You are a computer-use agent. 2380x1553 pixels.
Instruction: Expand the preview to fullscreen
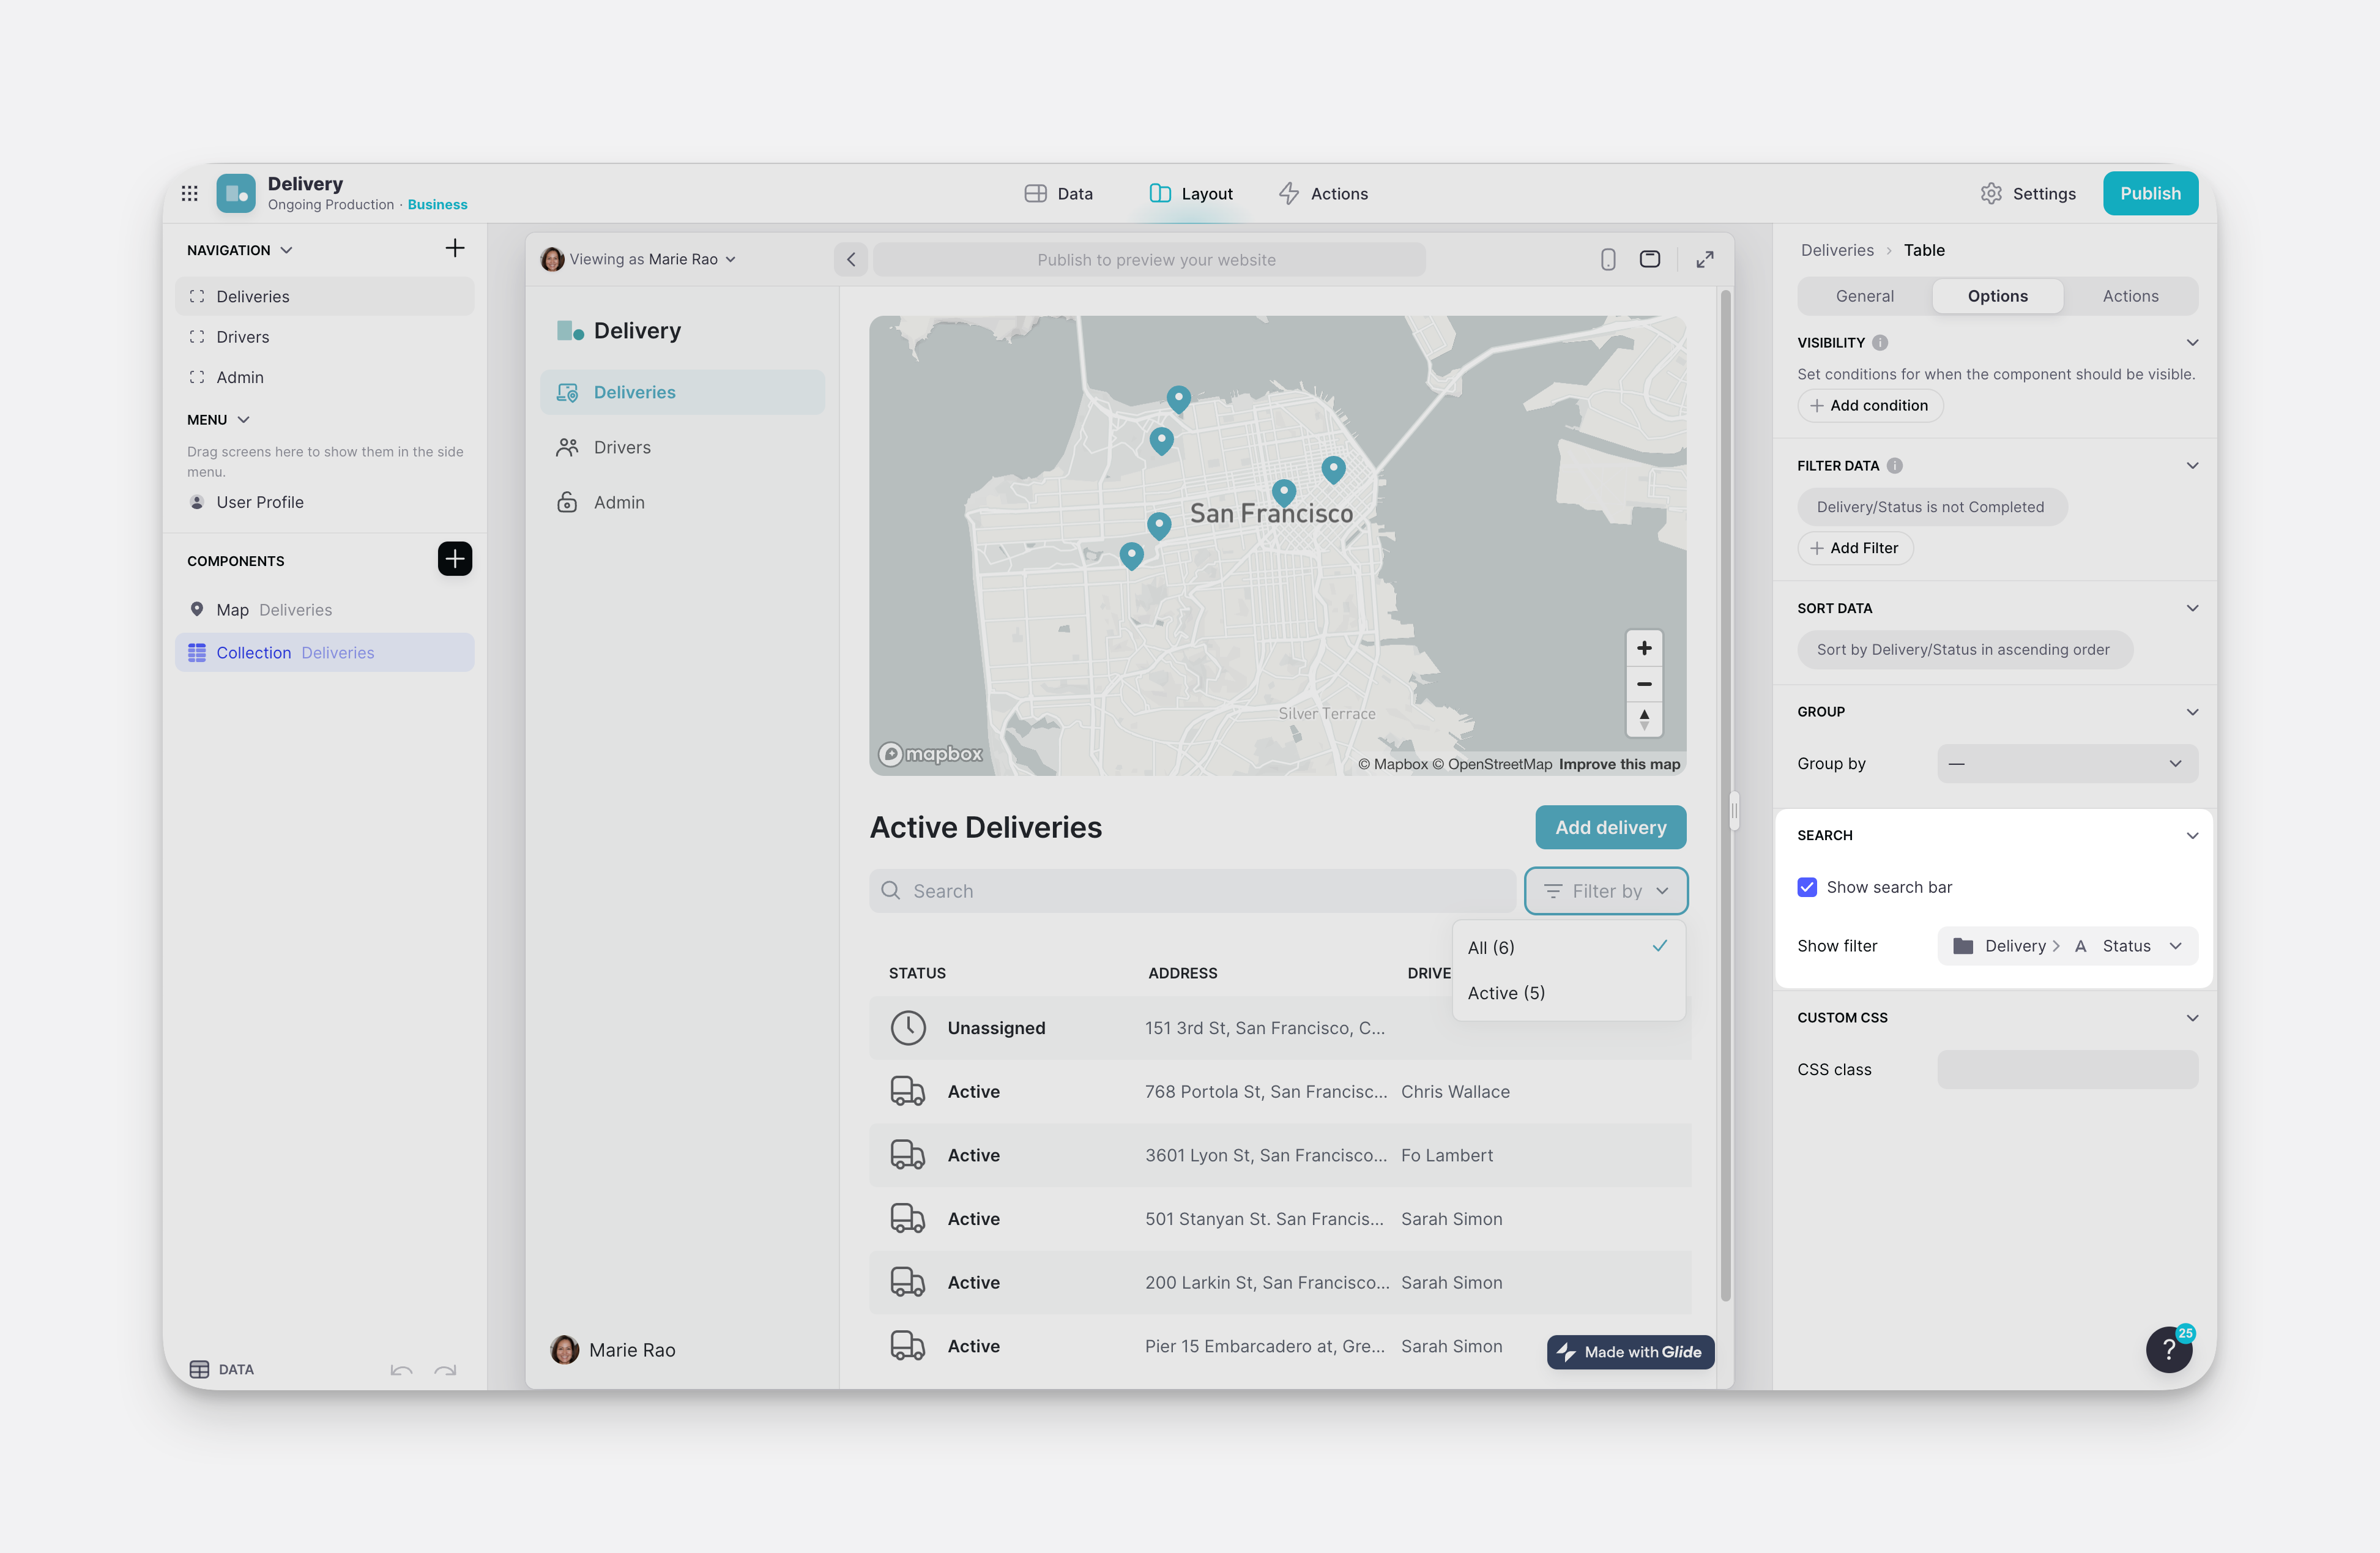(1704, 259)
